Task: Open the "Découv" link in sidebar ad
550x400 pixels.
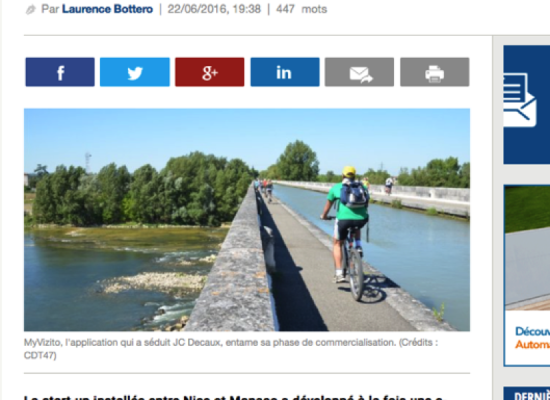Action: pyautogui.click(x=532, y=332)
